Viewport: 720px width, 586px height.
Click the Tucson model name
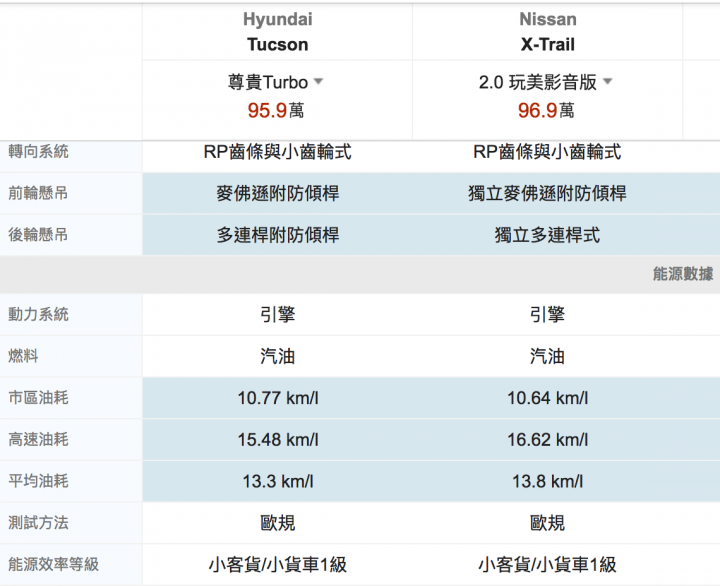(277, 45)
